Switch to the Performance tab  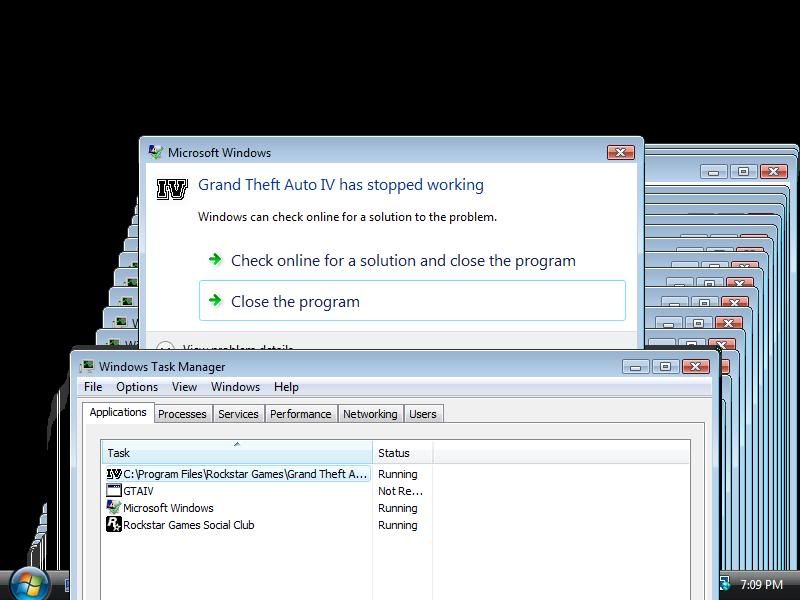[300, 414]
